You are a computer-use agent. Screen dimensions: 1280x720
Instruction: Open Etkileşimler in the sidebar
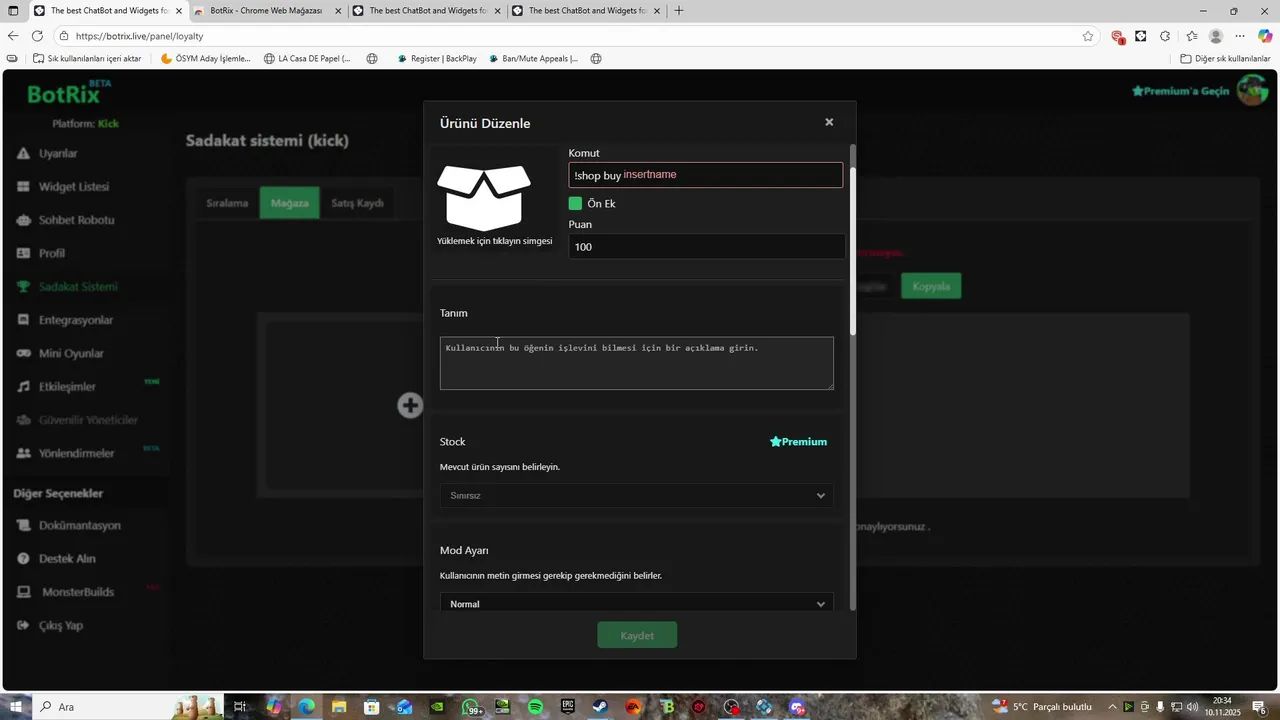pos(67,386)
